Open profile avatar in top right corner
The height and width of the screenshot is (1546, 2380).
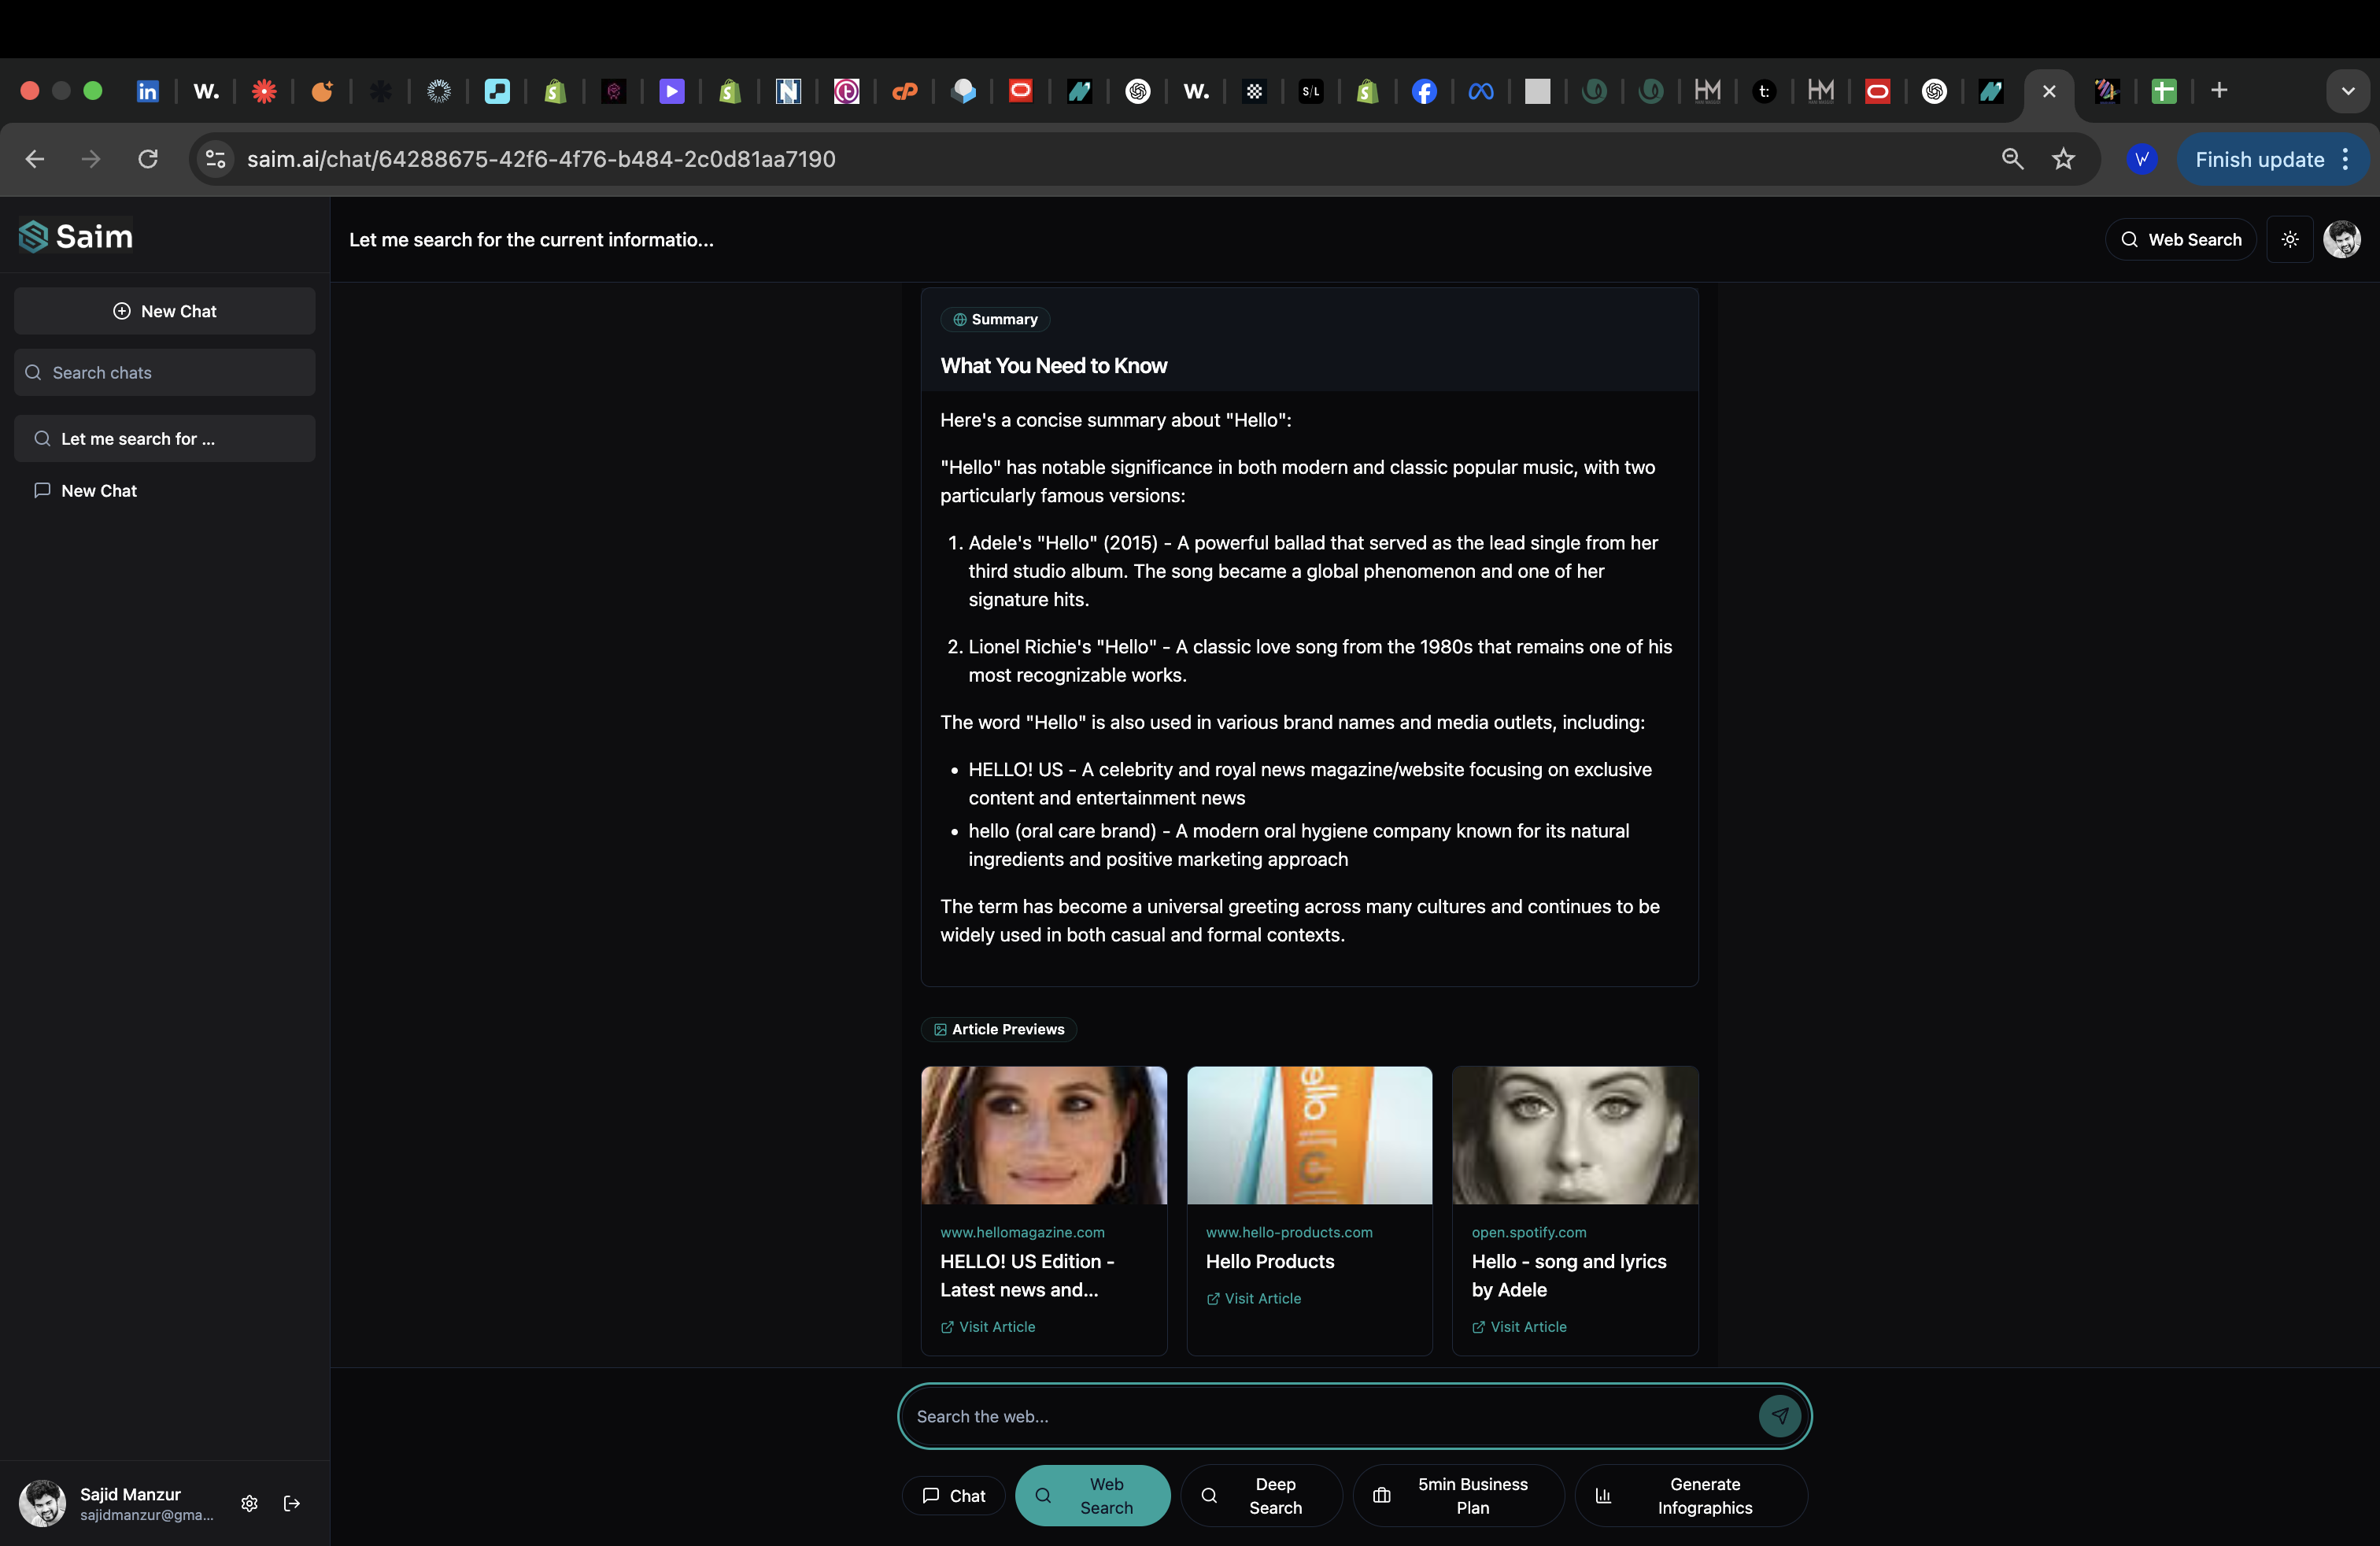click(2342, 240)
